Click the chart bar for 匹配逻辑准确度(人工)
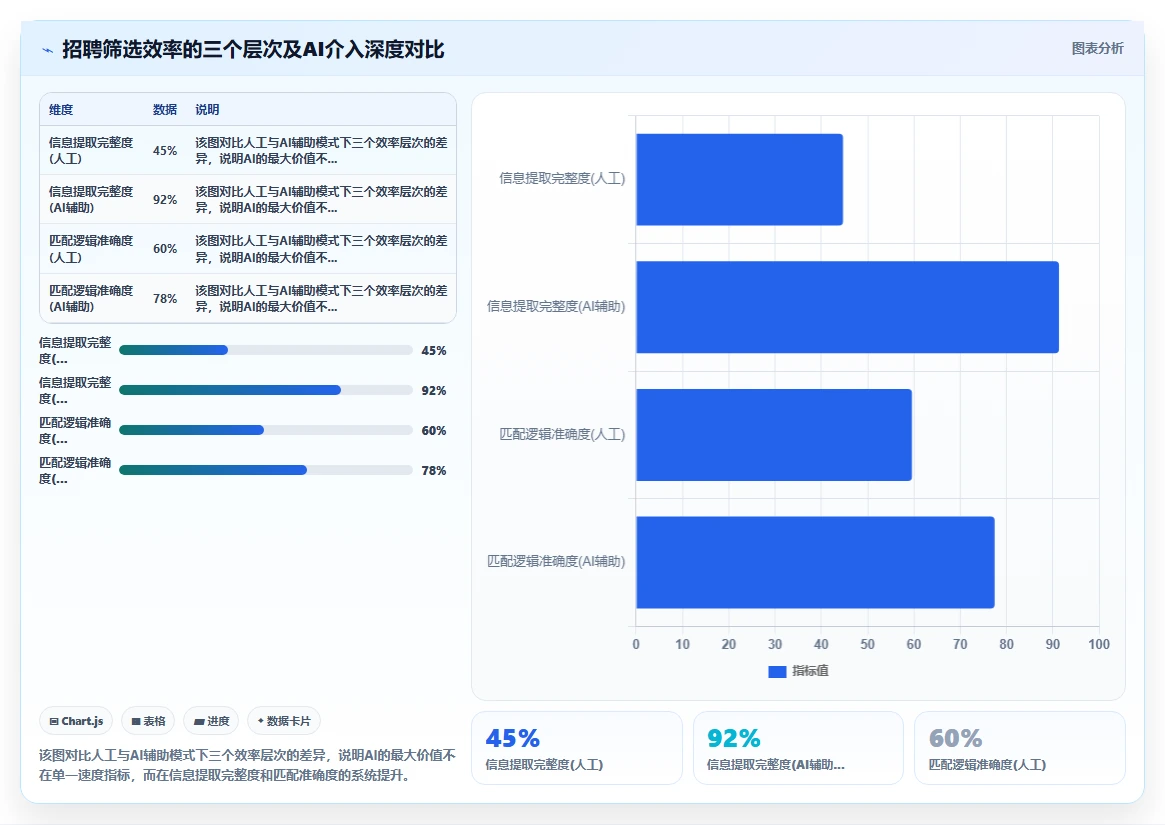Screen dimensions: 1165x825 [x=773, y=435]
